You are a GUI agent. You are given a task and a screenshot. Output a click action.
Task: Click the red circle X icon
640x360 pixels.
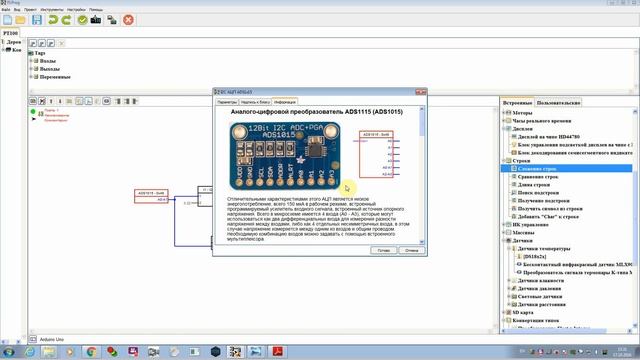click(128, 20)
